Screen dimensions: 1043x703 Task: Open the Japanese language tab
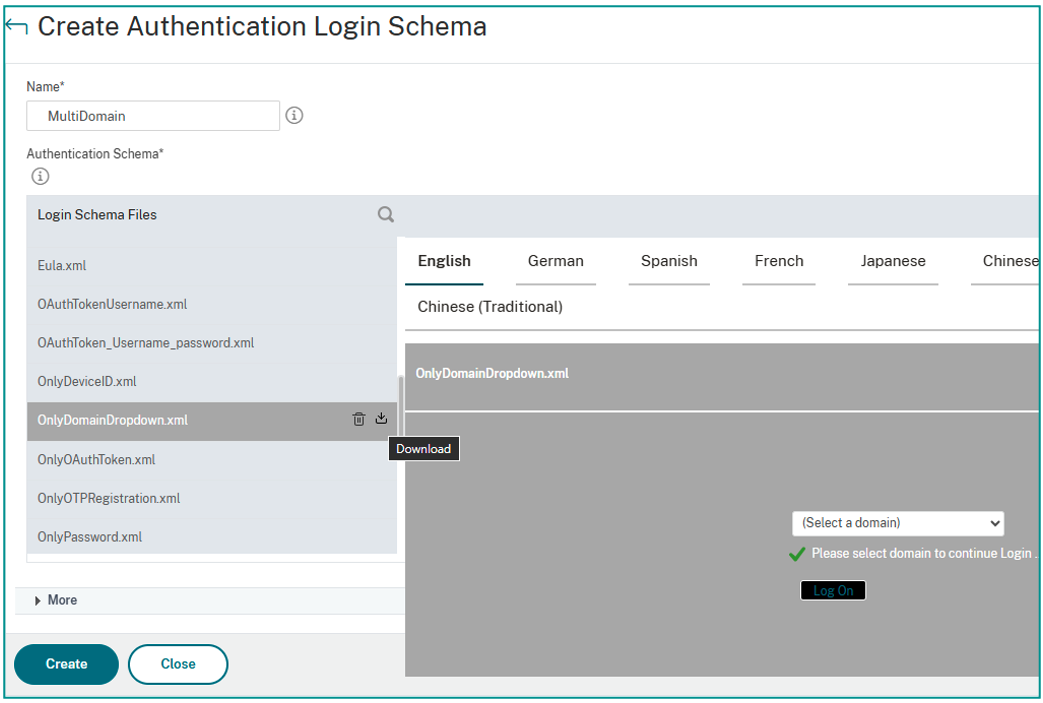click(x=891, y=261)
